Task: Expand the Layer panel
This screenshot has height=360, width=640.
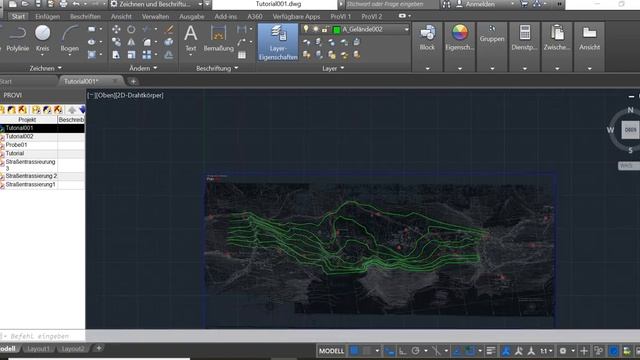Action: pyautogui.click(x=333, y=68)
